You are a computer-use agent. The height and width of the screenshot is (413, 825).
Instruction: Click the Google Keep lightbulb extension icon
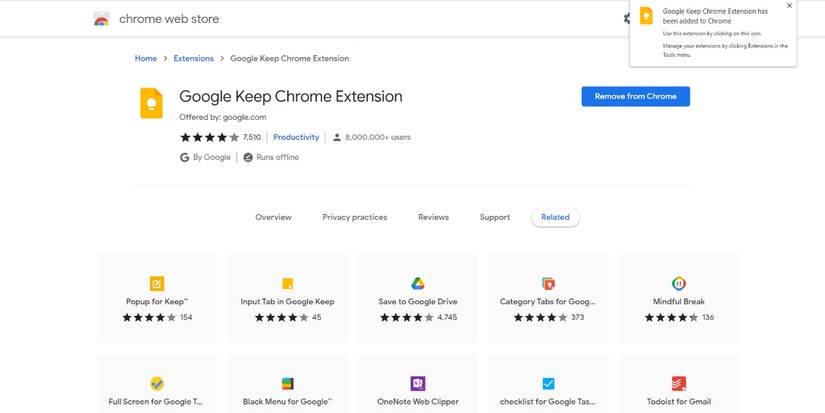(x=152, y=103)
